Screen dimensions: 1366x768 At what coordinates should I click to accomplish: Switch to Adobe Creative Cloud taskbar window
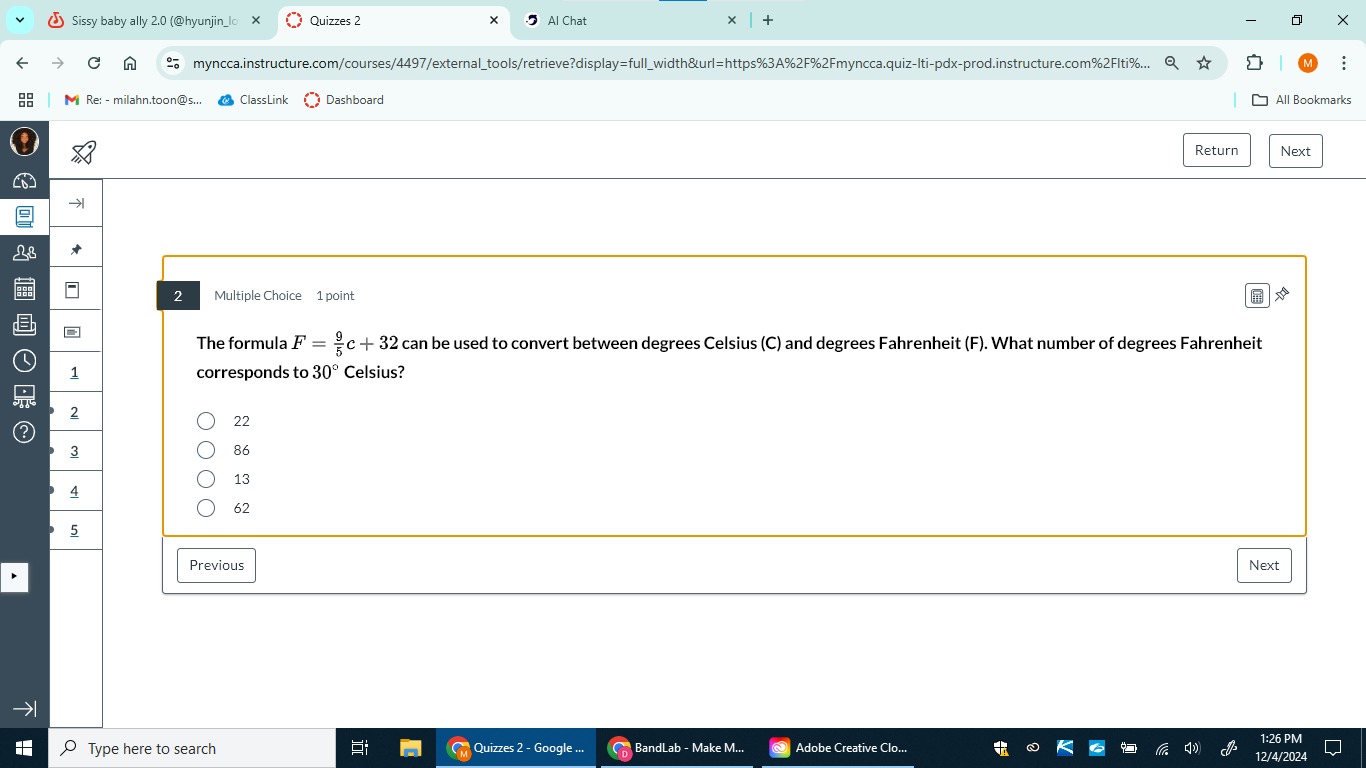[839, 748]
